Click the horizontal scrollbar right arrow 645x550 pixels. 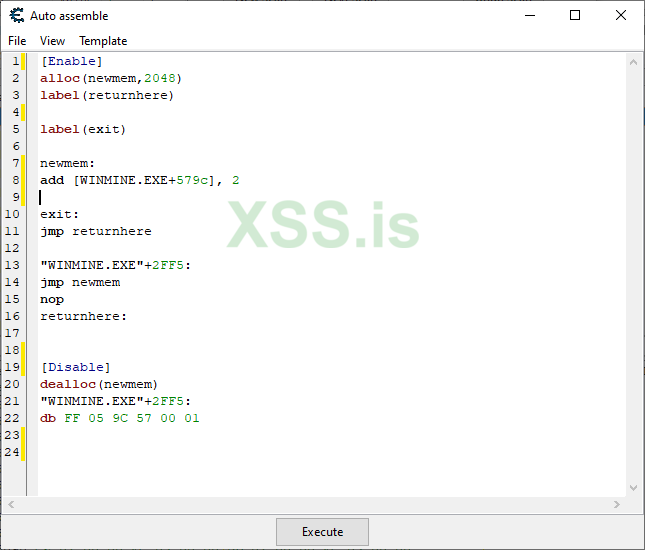pos(617,504)
